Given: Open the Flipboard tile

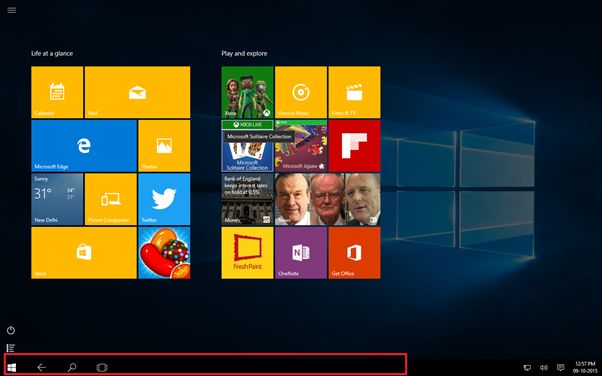Looking at the screenshot, I should click(x=354, y=146).
